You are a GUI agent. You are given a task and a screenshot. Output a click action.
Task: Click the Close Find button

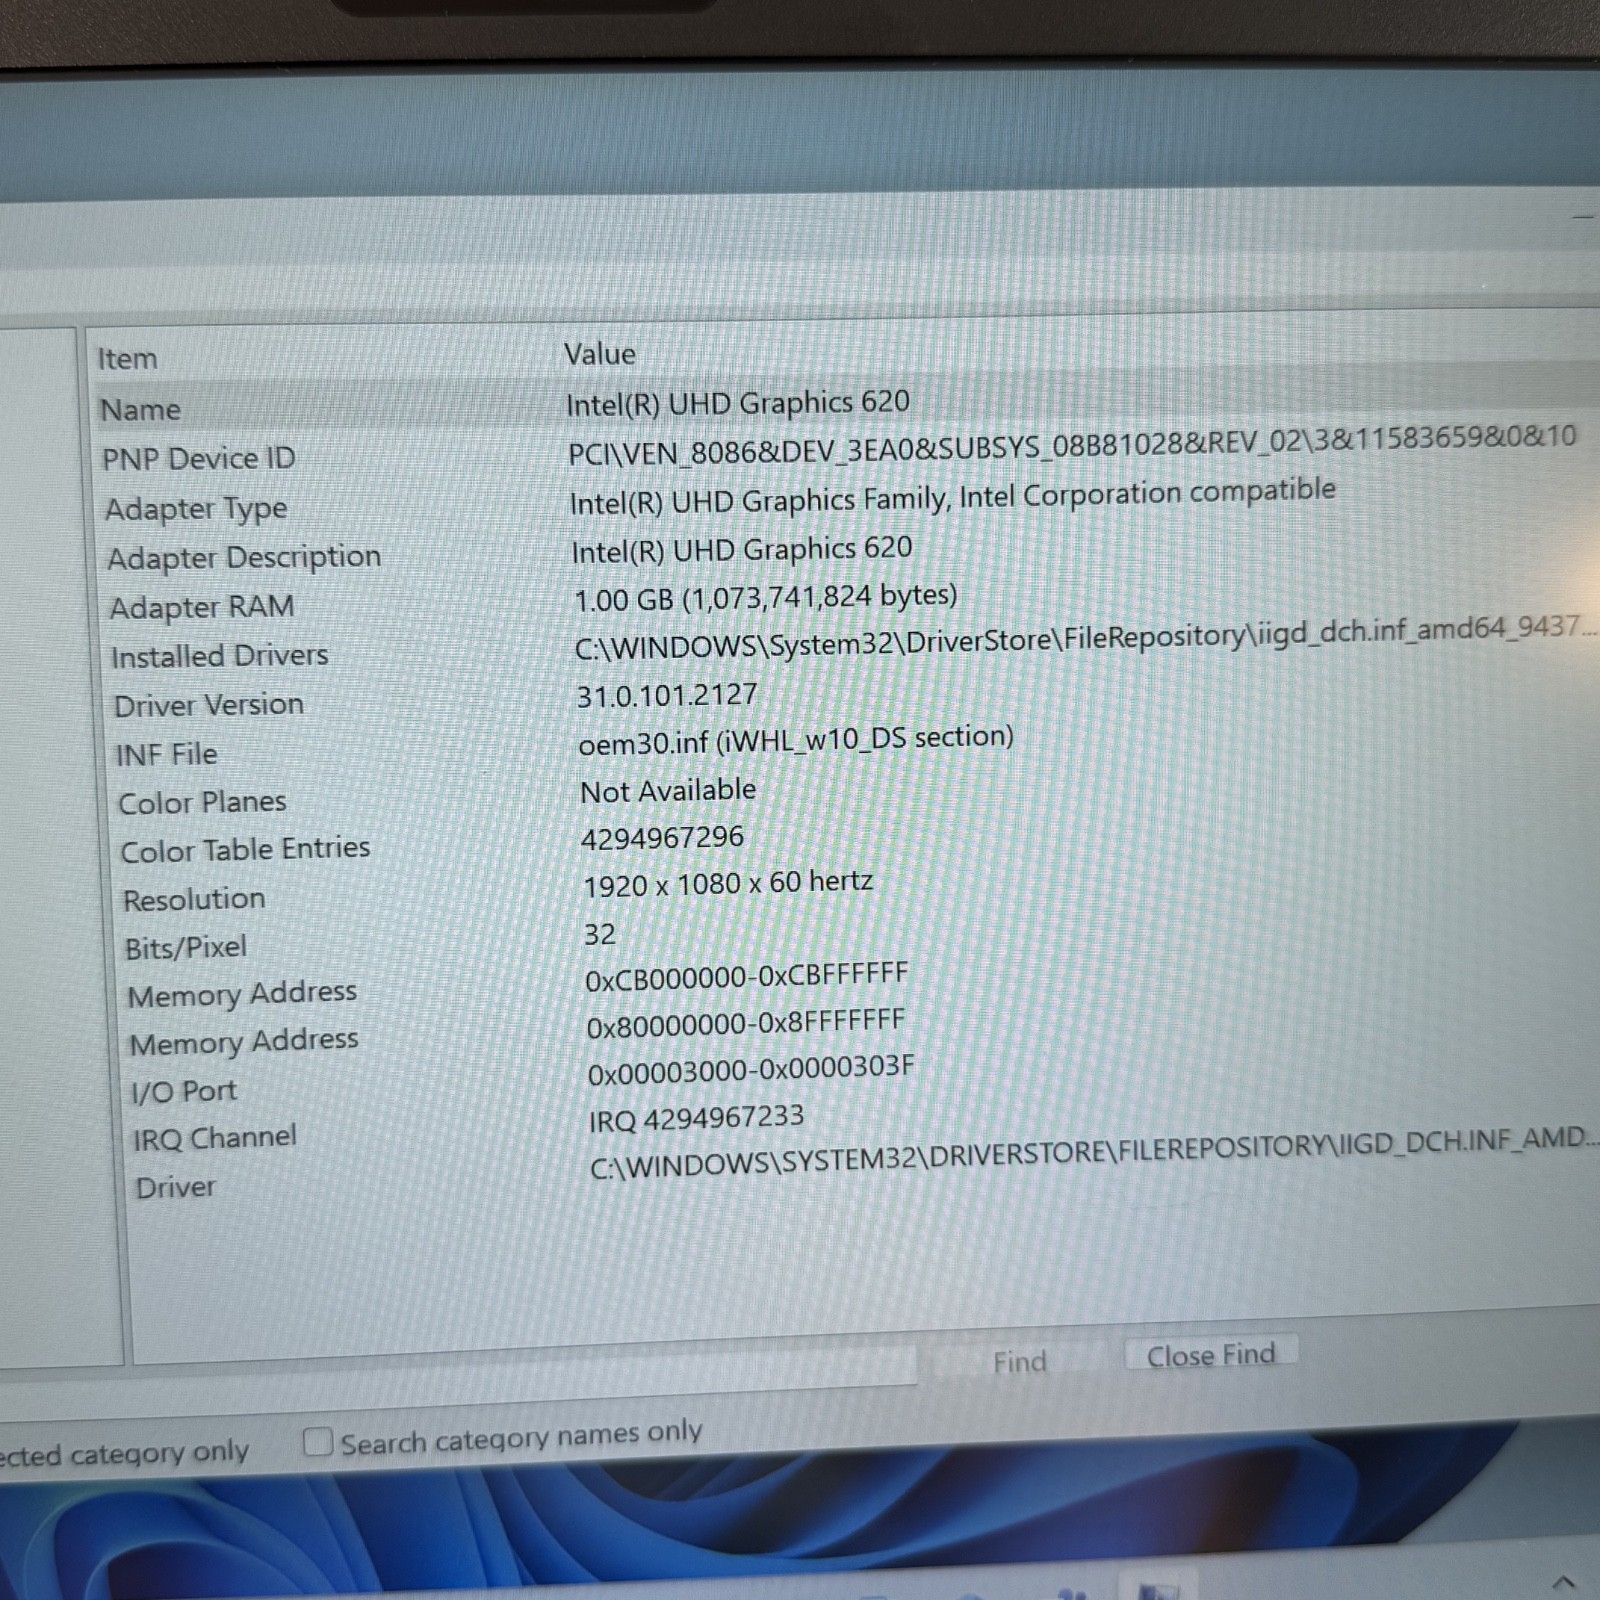click(1211, 1356)
